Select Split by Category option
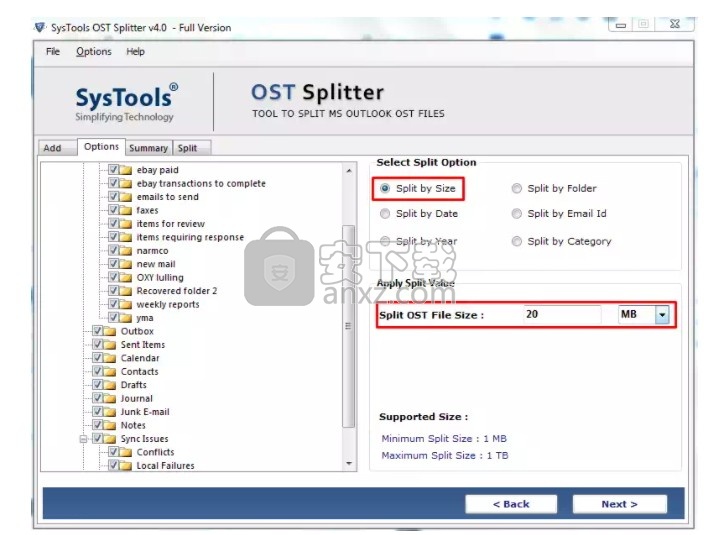Screen dimensions: 704x535 517,241
